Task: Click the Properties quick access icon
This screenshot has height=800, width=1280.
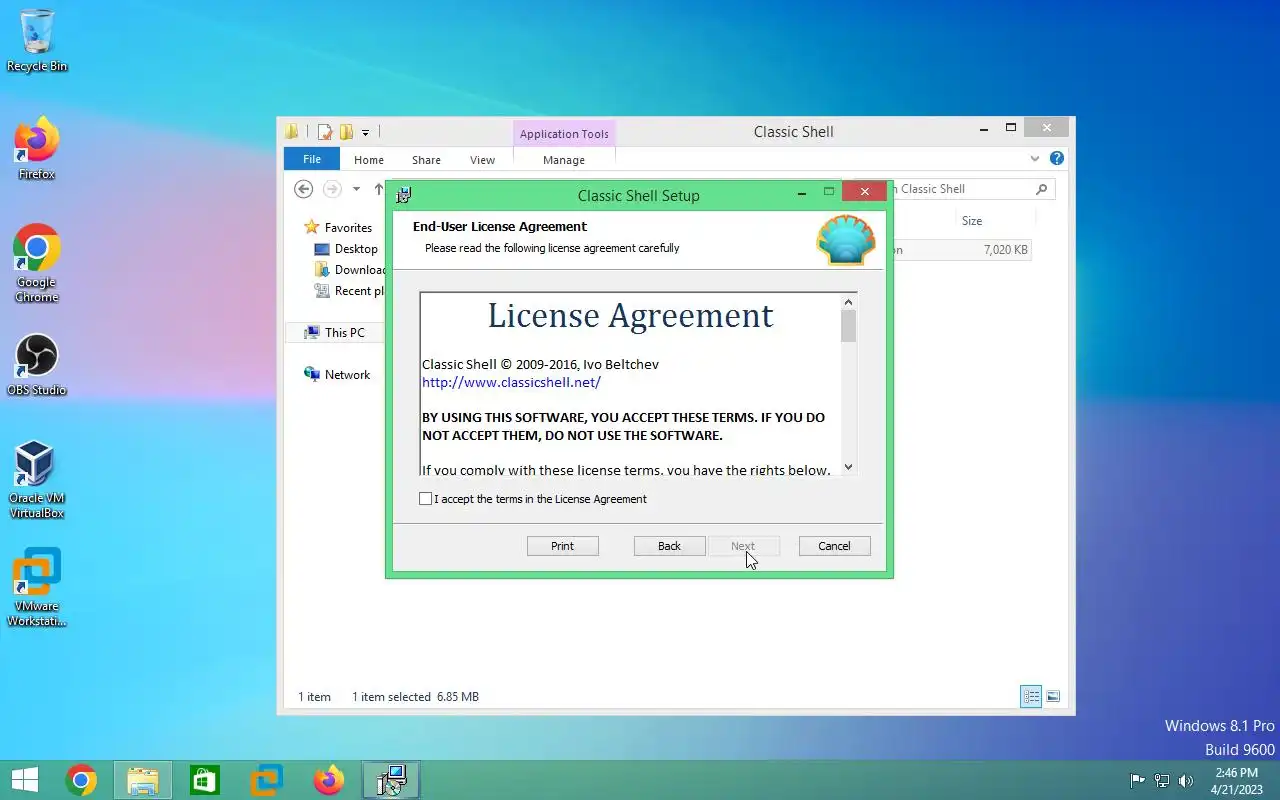Action: click(325, 132)
